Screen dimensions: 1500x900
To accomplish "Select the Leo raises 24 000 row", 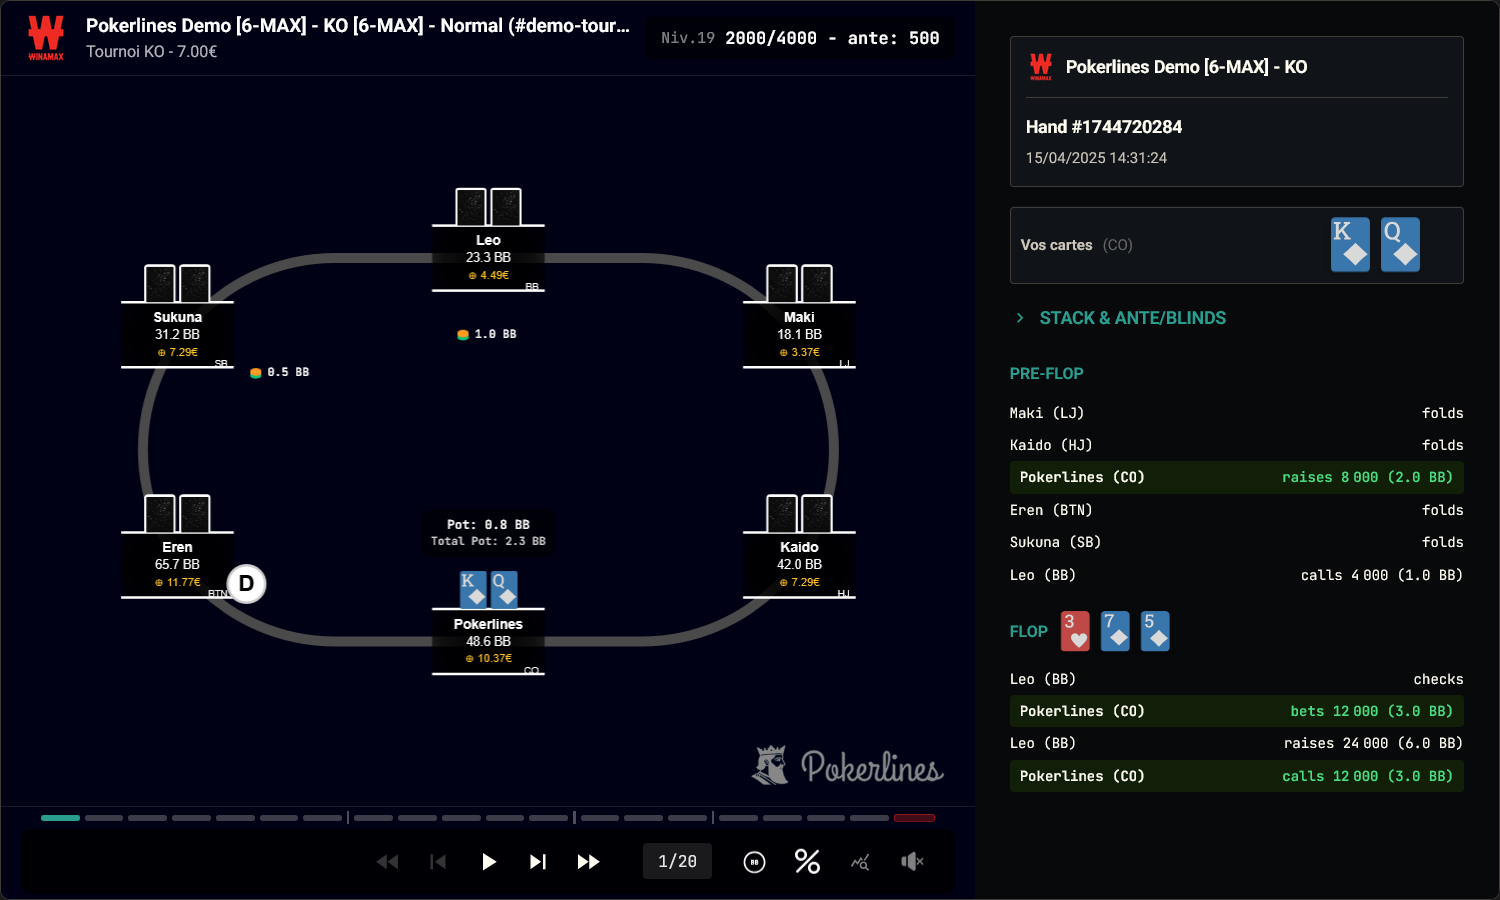I will pyautogui.click(x=1237, y=743).
